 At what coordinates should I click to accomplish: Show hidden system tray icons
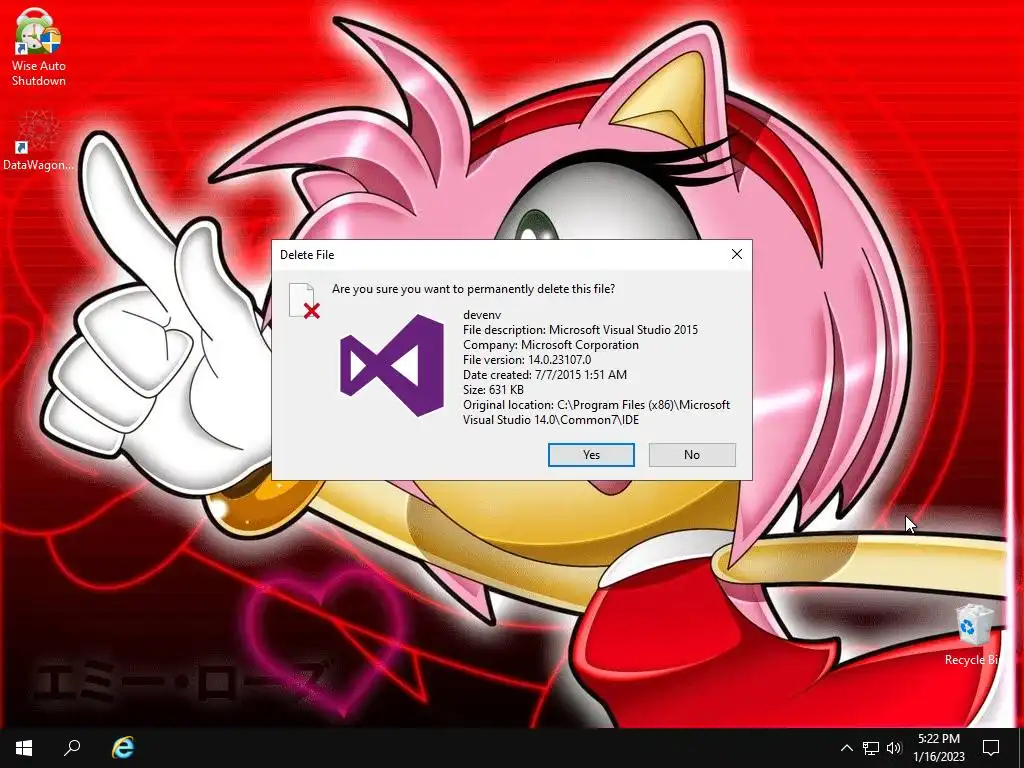[846, 748]
